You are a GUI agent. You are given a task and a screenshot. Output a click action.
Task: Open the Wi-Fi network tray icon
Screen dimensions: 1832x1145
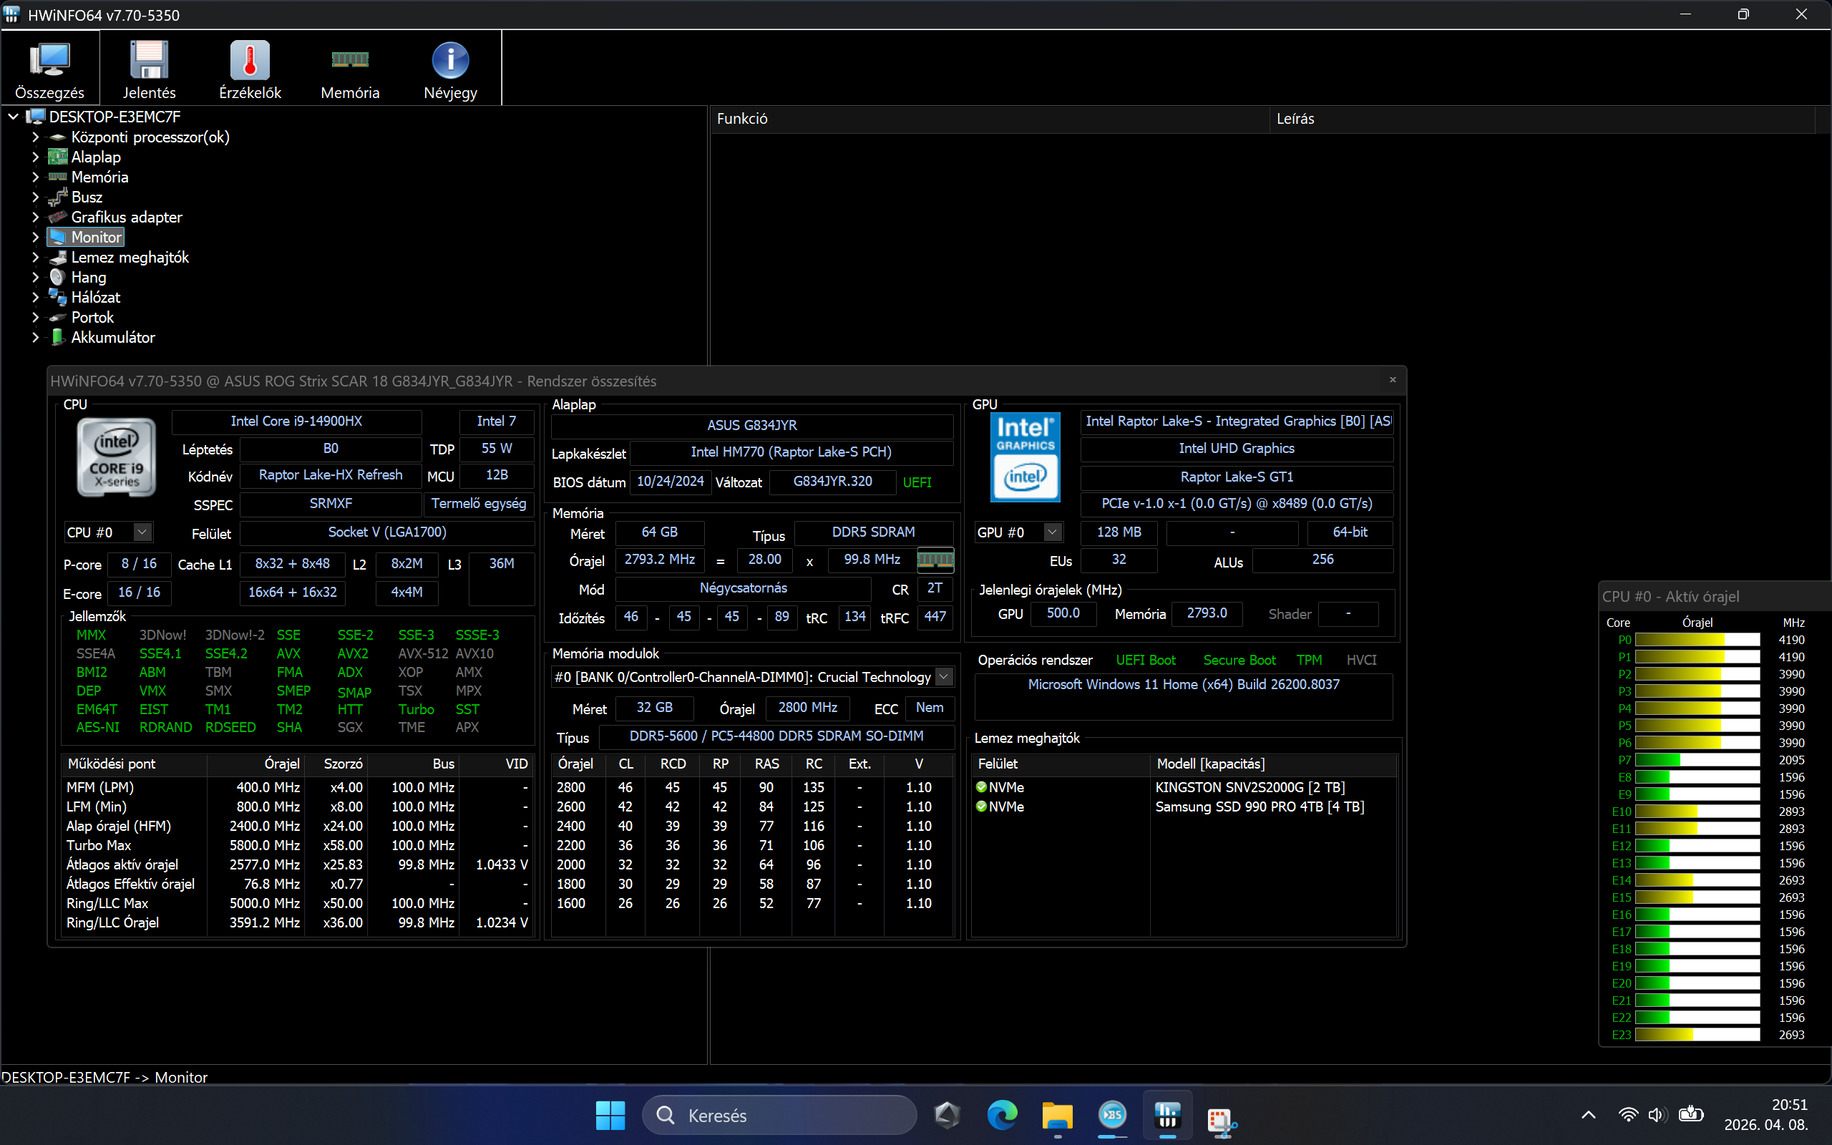click(x=1628, y=1115)
